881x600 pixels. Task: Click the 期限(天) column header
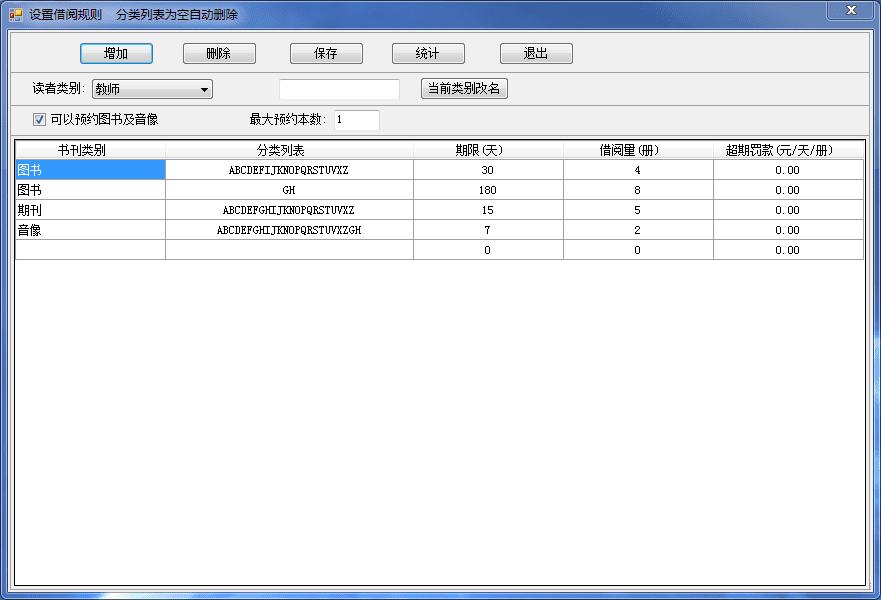pos(487,150)
